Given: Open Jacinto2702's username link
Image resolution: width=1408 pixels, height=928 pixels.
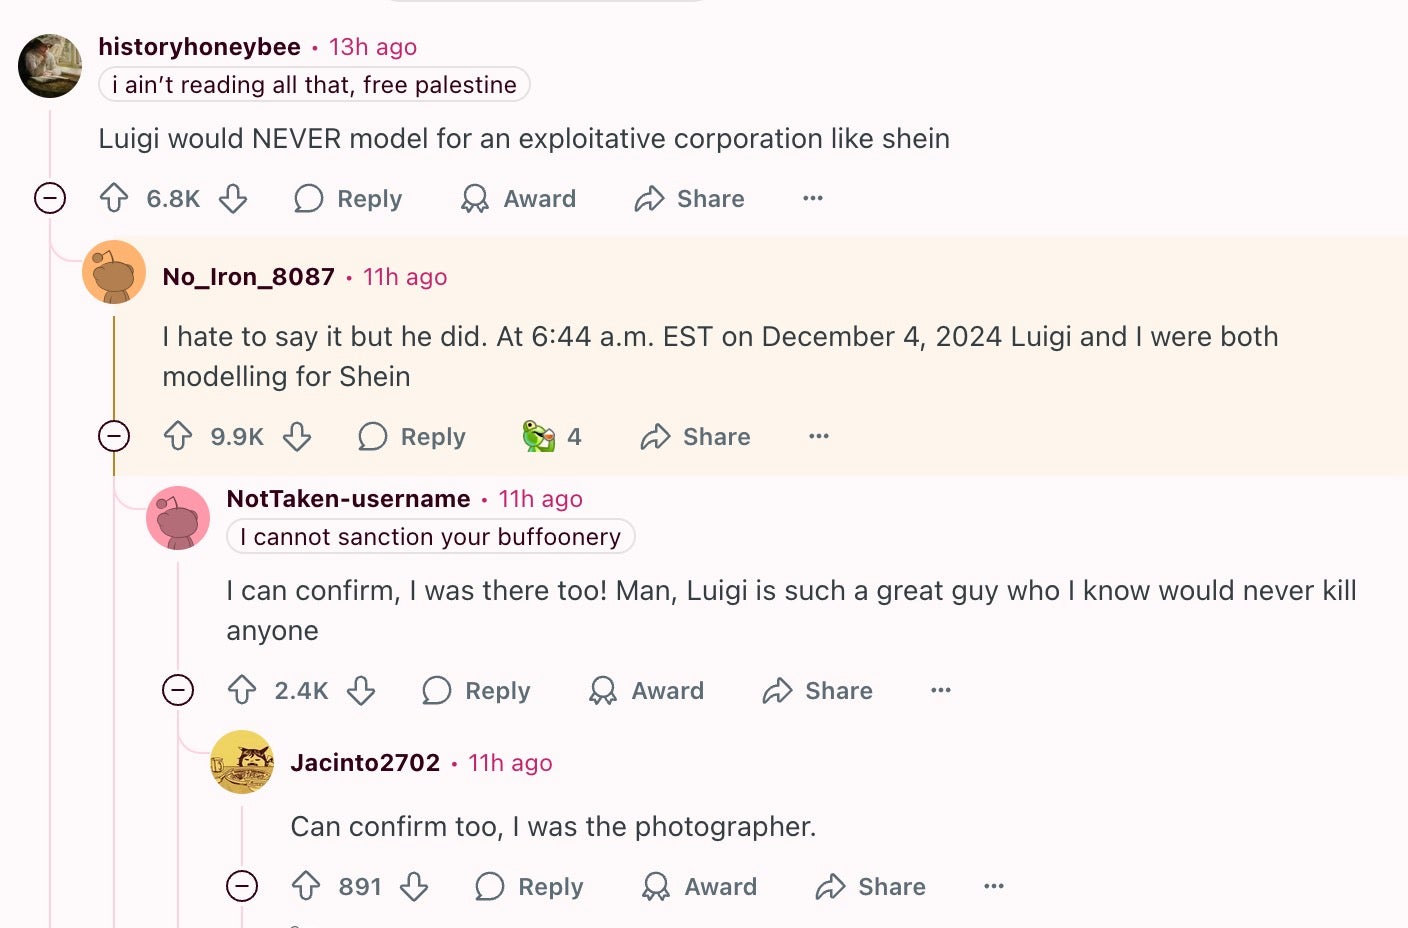Looking at the screenshot, I should pos(365,763).
